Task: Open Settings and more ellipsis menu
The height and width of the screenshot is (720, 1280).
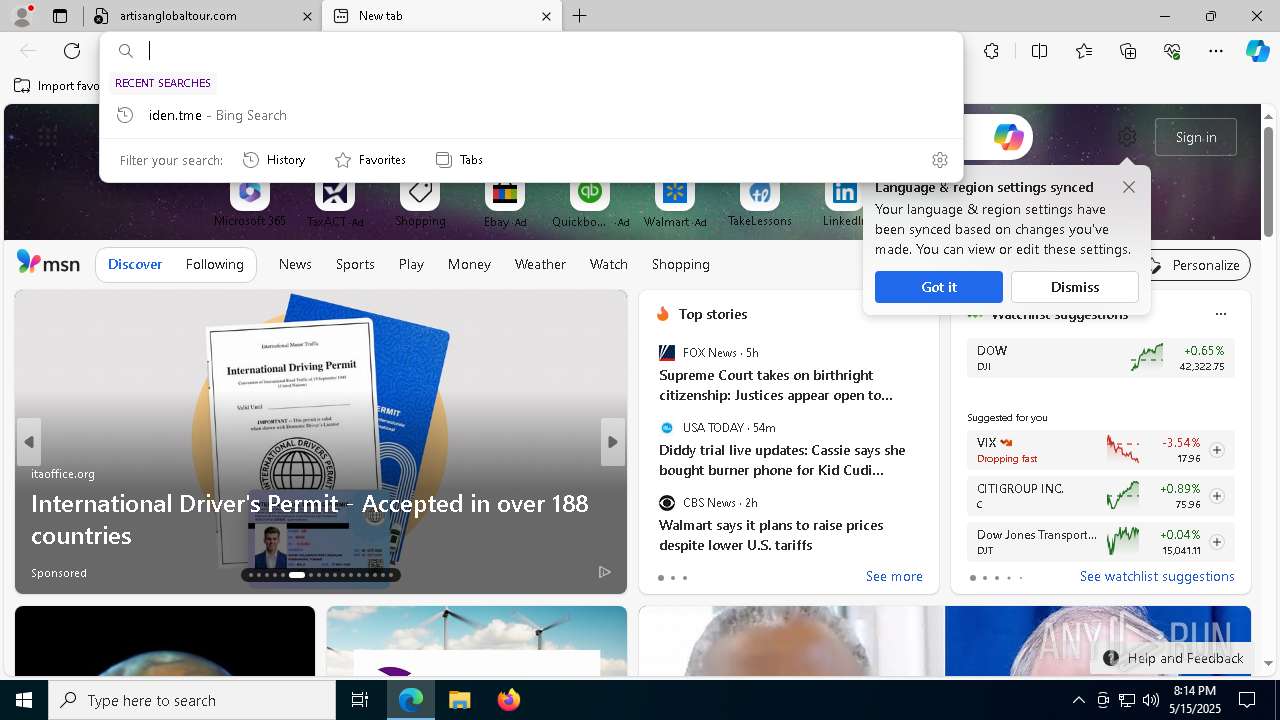Action: coord(1216,51)
